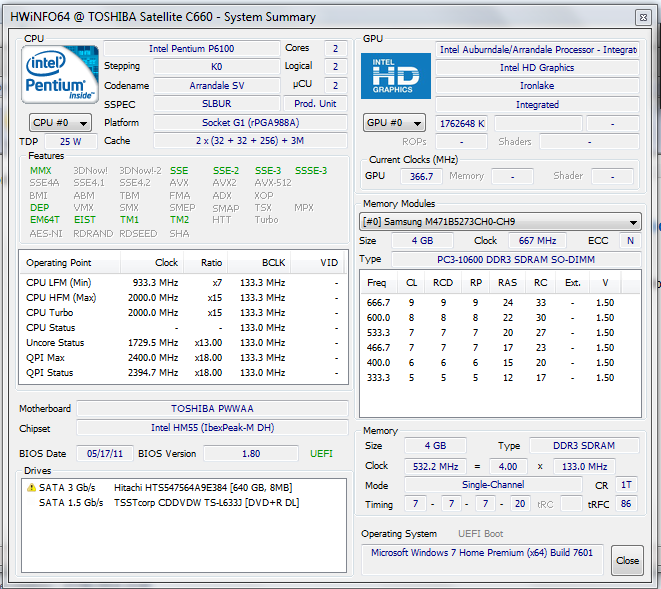The height and width of the screenshot is (589, 661).
Task: Click the greyed AES-NI feature label
Action: [x=46, y=234]
